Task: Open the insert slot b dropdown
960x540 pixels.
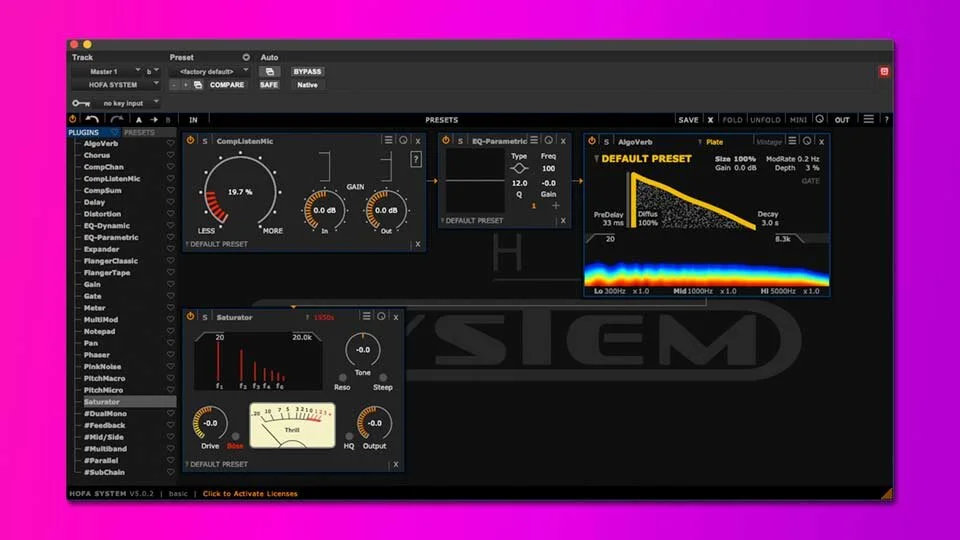Action: coord(152,72)
